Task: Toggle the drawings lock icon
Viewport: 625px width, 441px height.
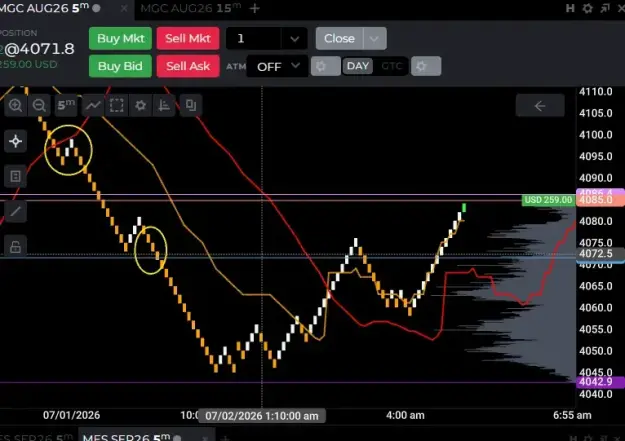Action: tap(16, 246)
